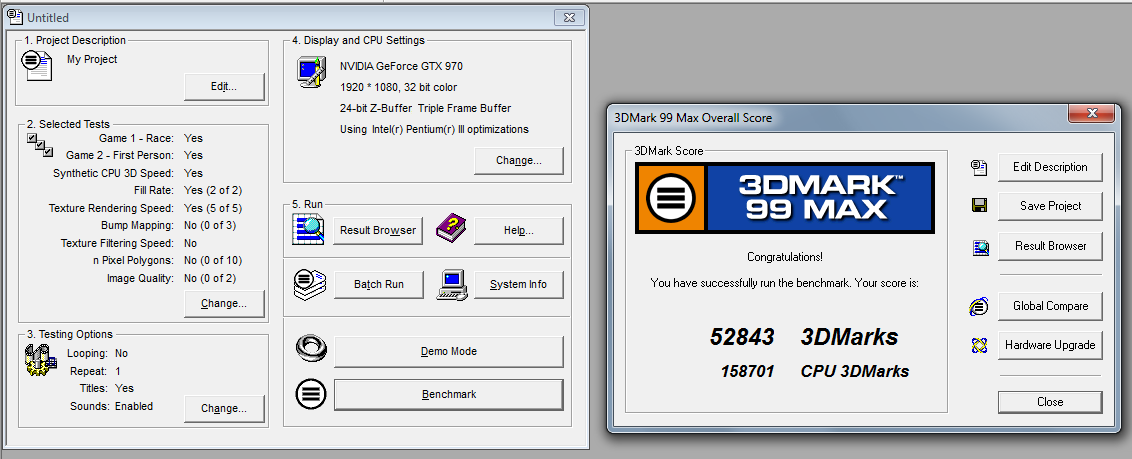Click Result Browser button in score dialog
This screenshot has width=1132, height=459.
pos(1050,246)
